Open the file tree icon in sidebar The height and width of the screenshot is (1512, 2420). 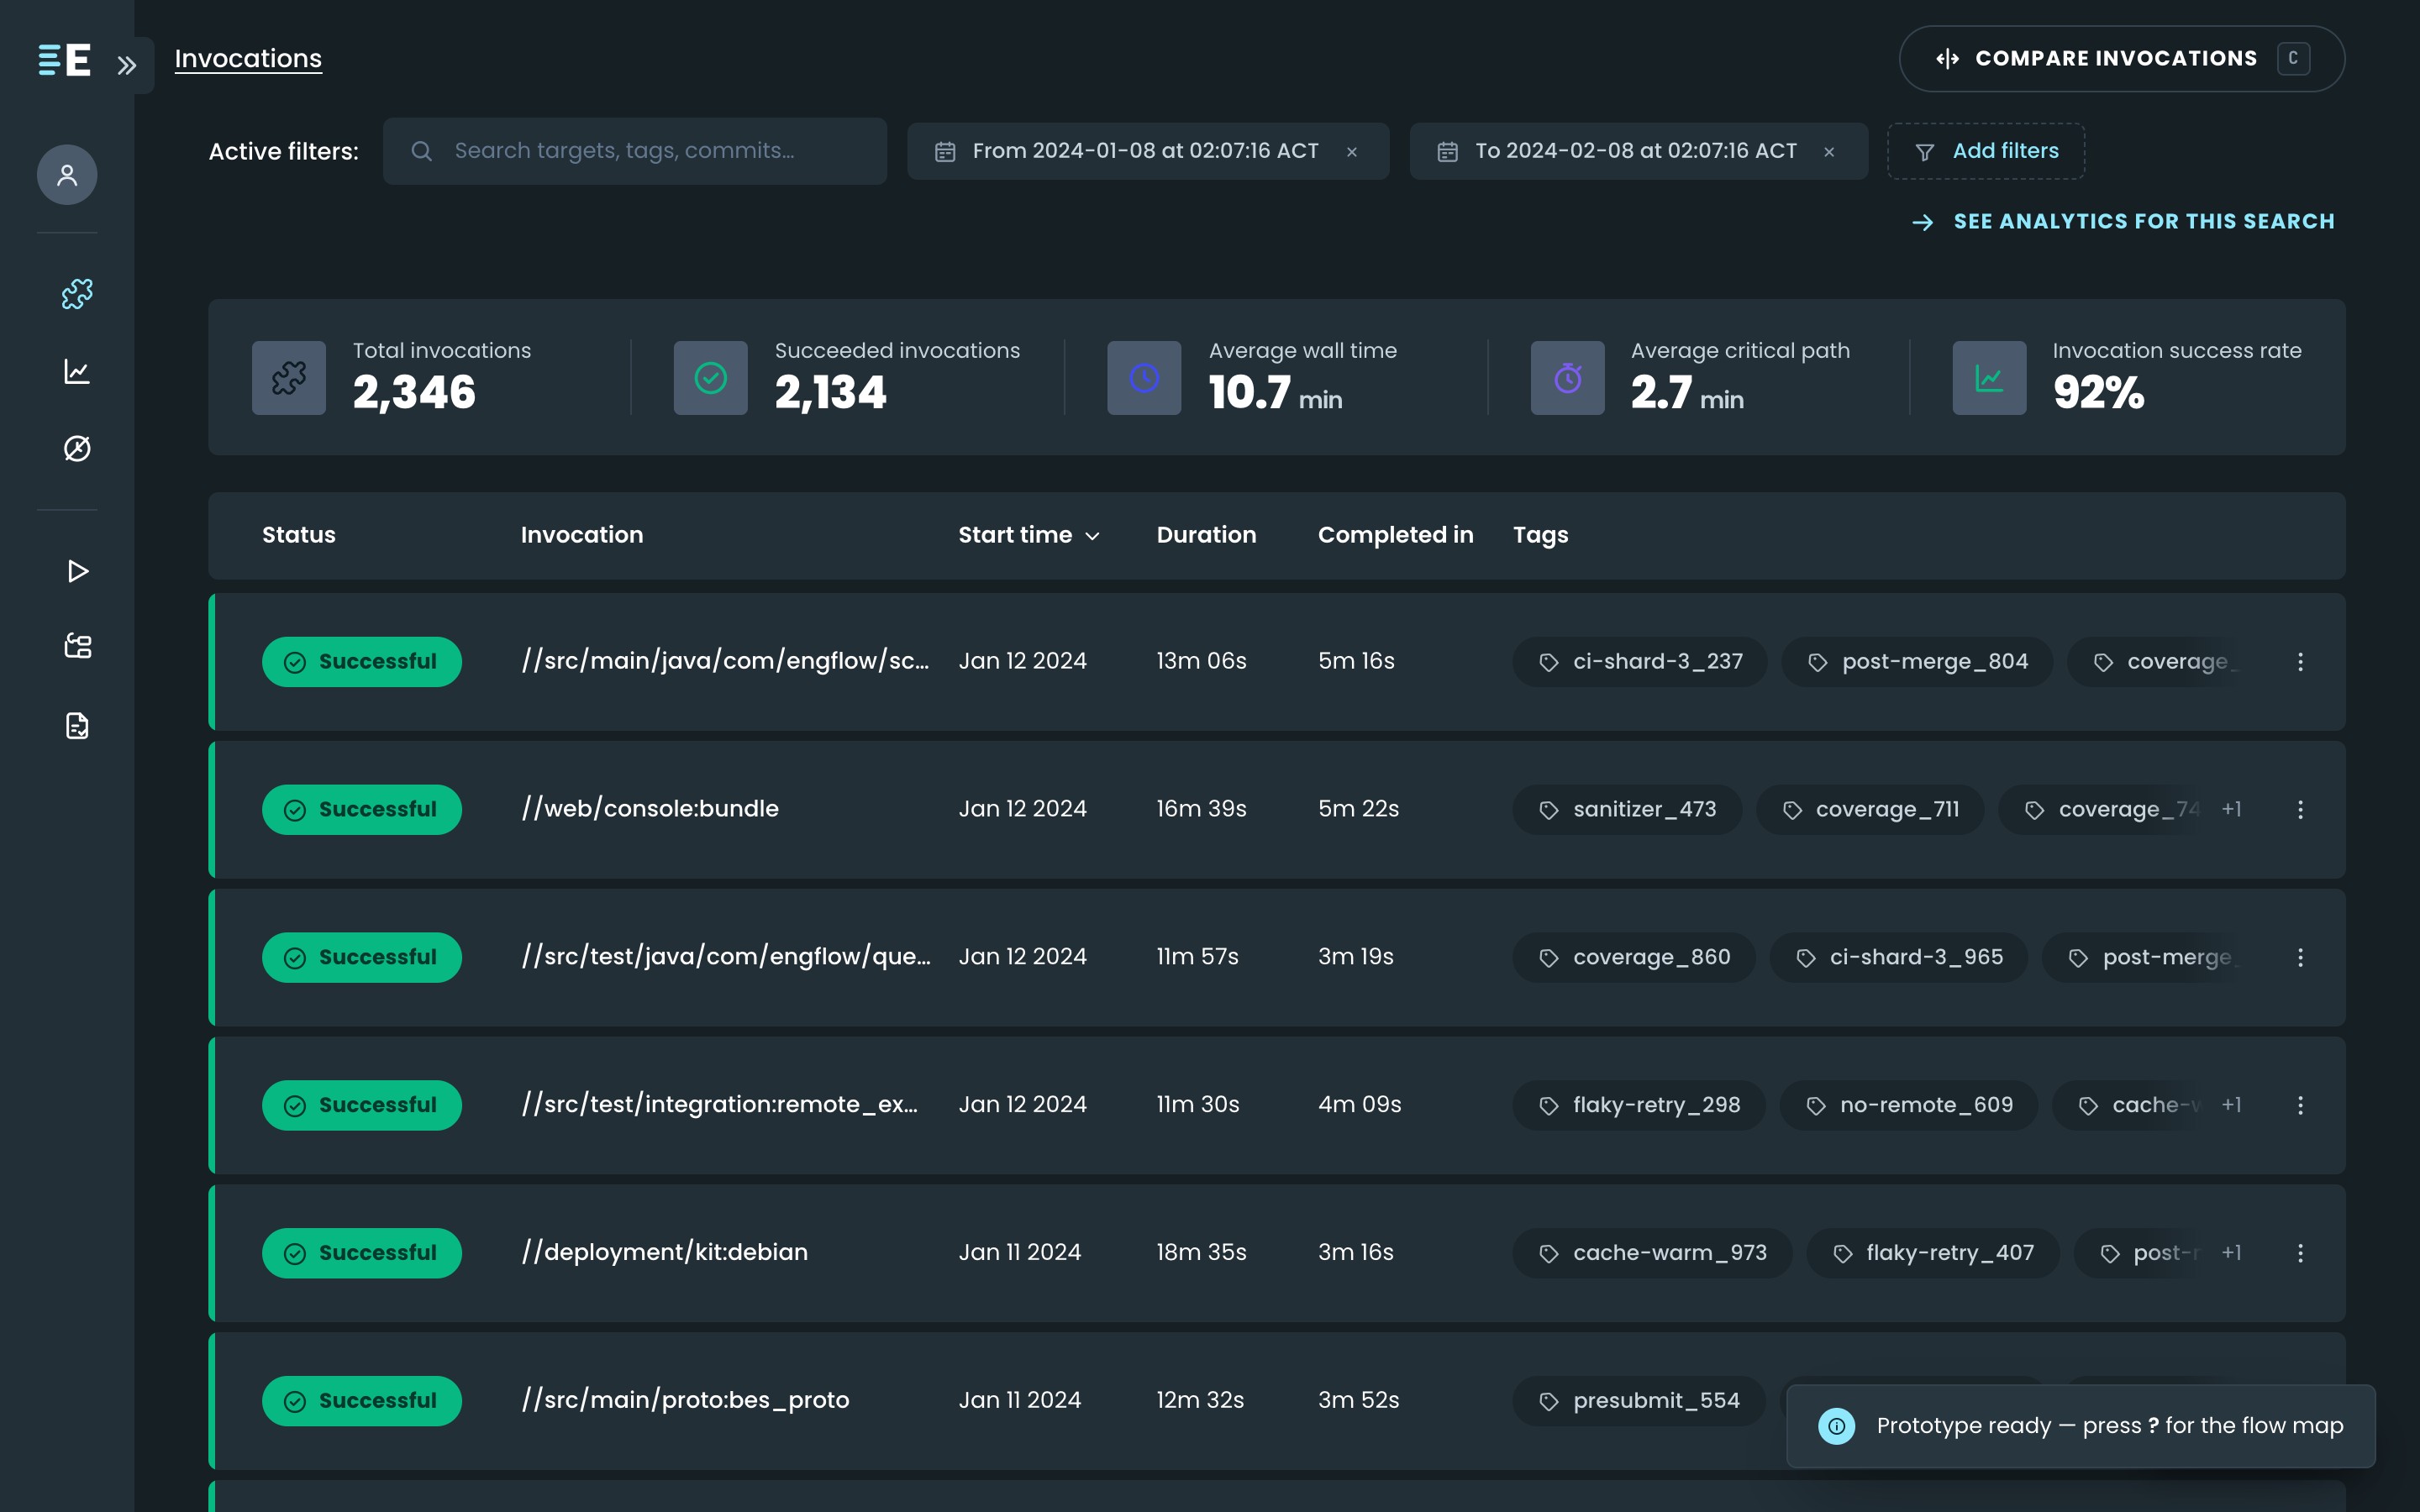77,646
